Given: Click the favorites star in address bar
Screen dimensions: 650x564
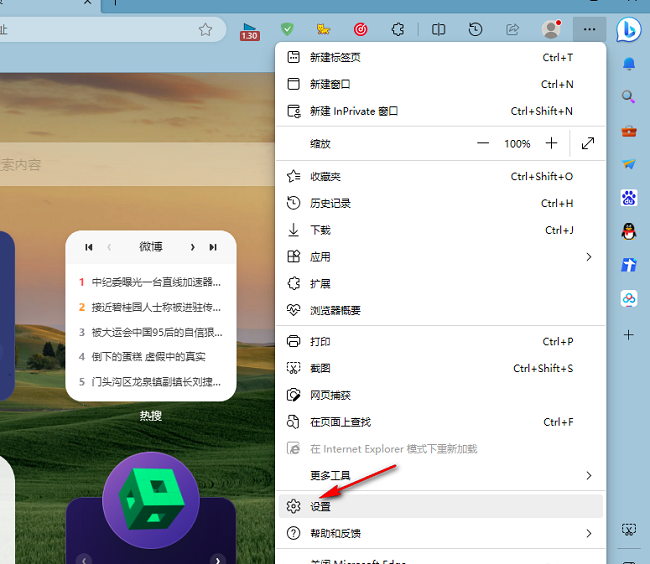Looking at the screenshot, I should pos(205,30).
